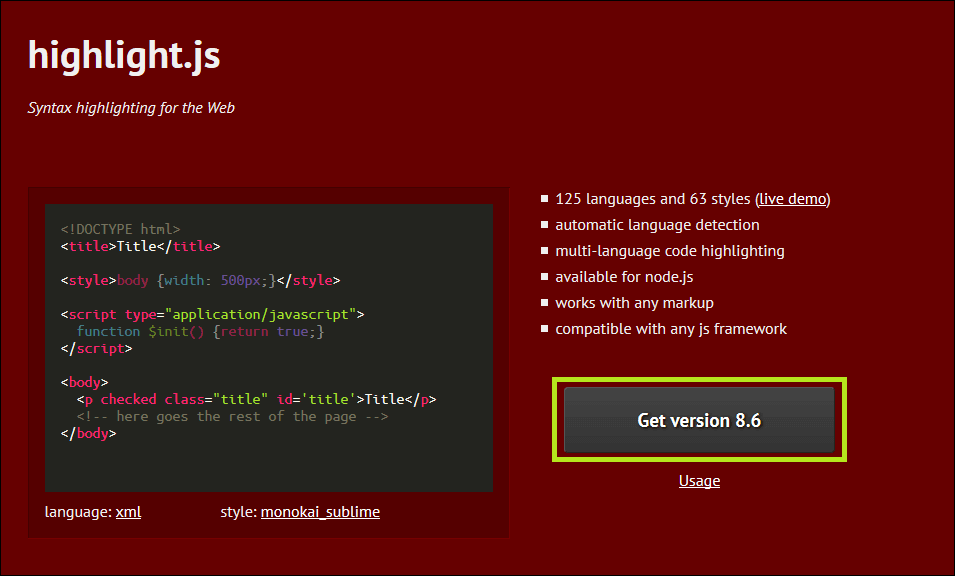Click the 'function $init()' code line
This screenshot has height=576, width=955.
click(200, 331)
